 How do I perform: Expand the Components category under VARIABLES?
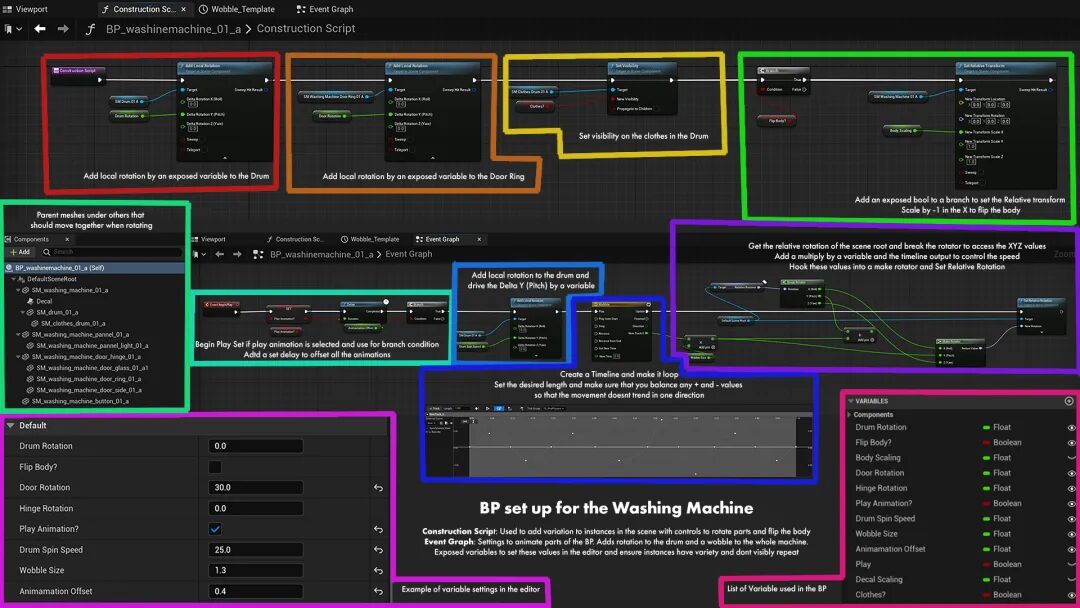pyautogui.click(x=849, y=415)
